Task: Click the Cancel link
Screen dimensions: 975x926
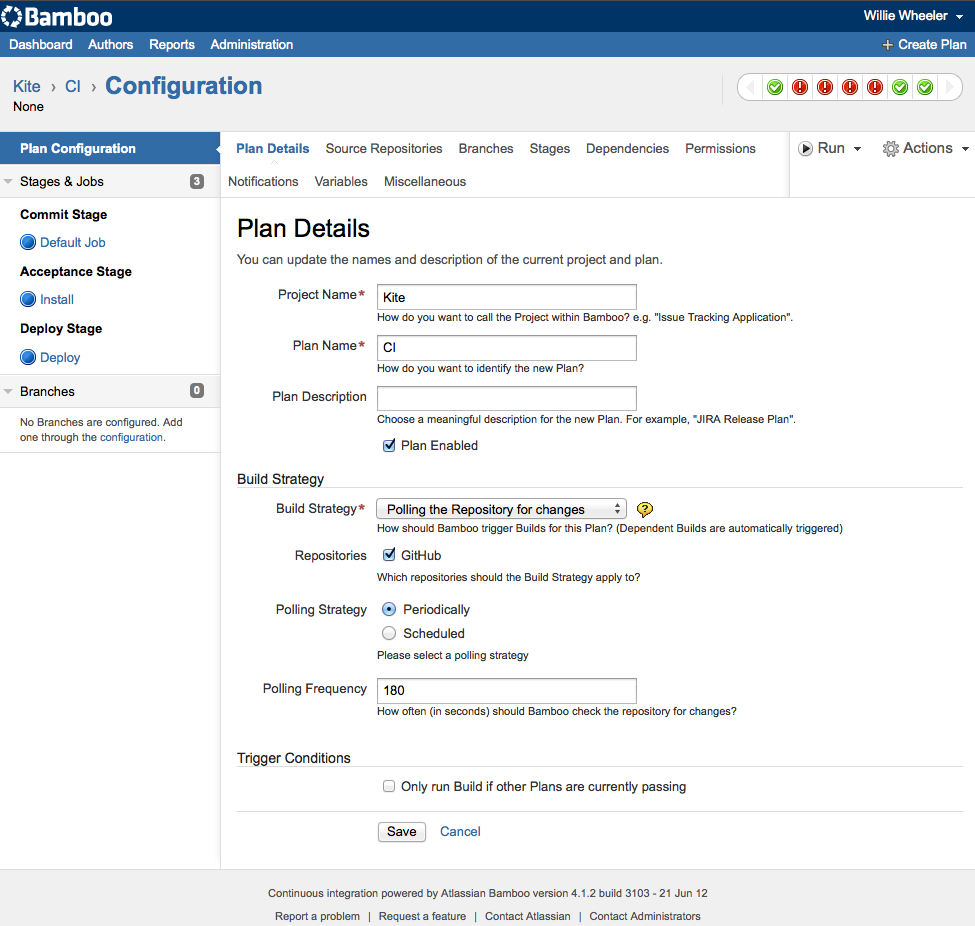Action: [460, 831]
